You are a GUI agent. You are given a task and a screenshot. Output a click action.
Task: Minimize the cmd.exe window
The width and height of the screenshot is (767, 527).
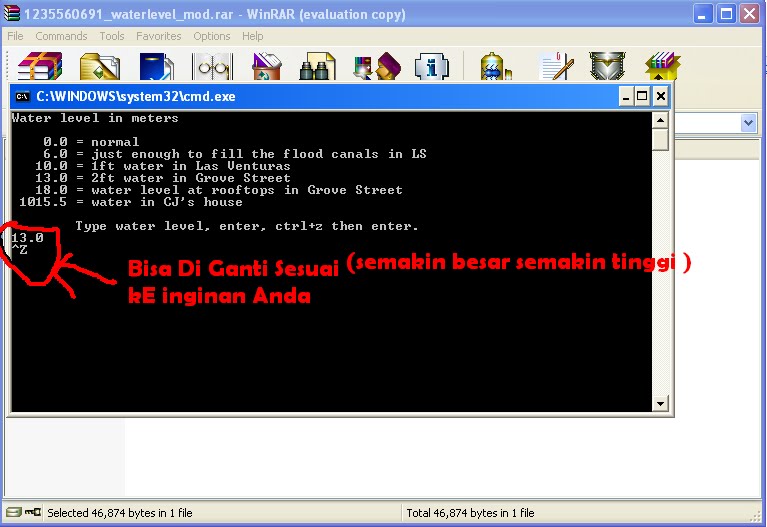coord(626,96)
